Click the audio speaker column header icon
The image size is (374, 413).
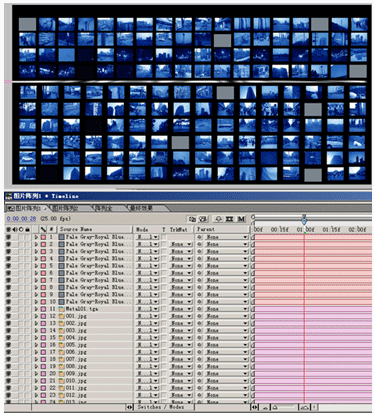tap(15, 229)
